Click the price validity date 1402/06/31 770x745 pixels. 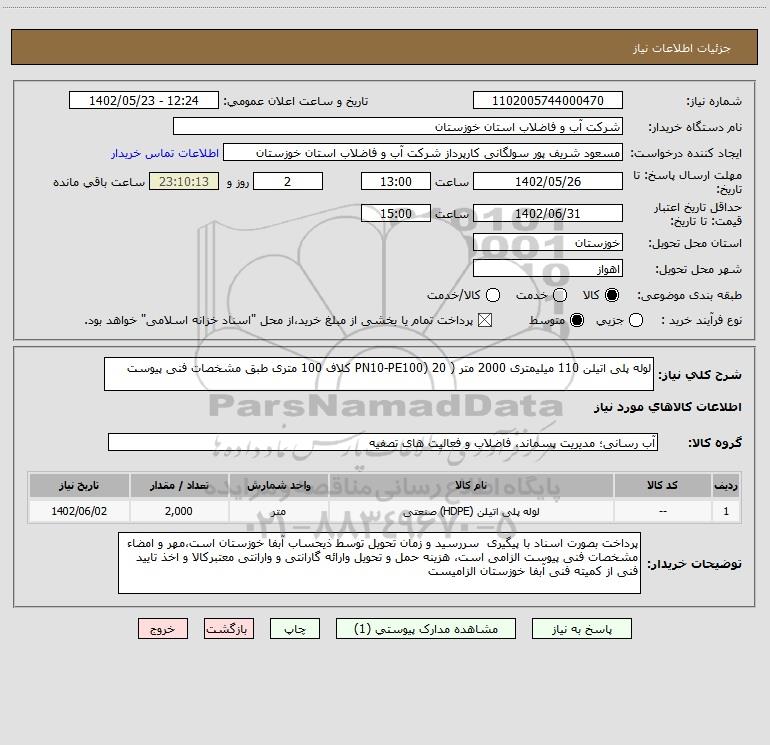point(548,213)
